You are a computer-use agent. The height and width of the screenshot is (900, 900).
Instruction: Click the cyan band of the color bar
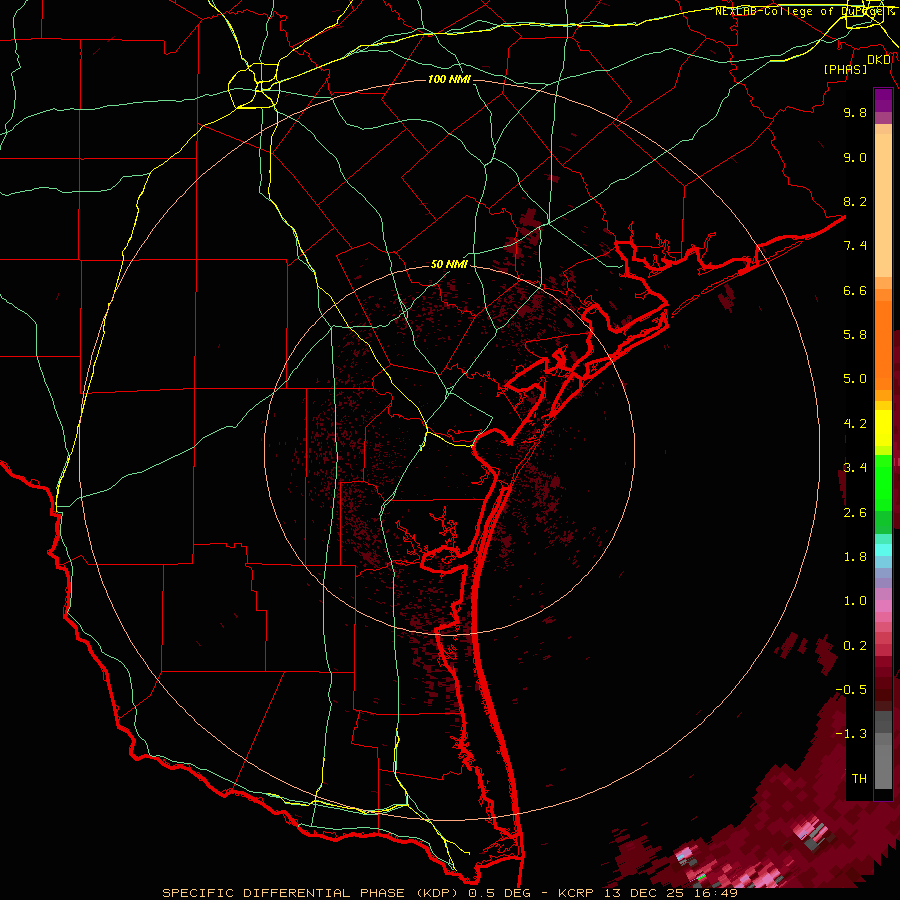tap(883, 550)
